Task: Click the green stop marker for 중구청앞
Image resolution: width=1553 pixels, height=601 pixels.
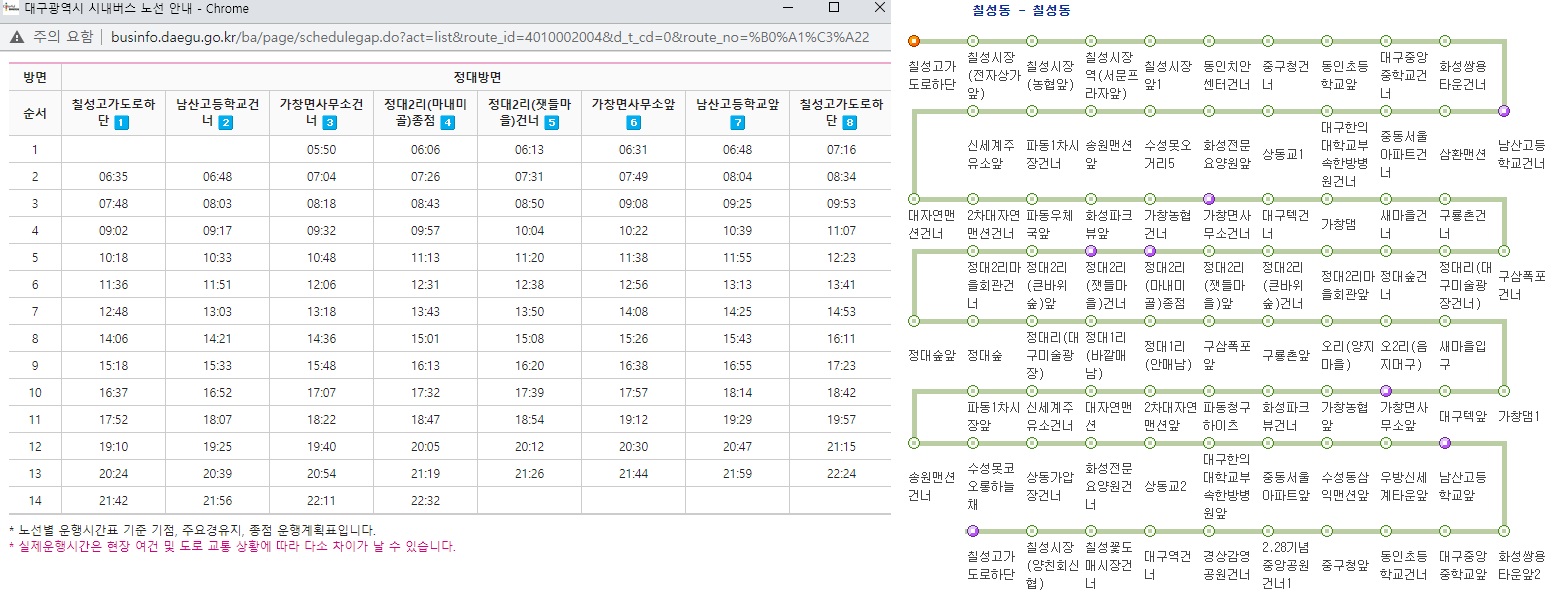Action: click(x=1327, y=531)
